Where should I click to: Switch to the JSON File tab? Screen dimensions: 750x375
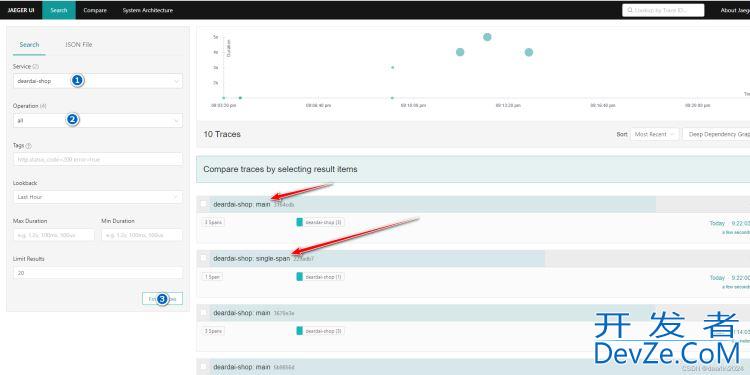click(x=79, y=44)
